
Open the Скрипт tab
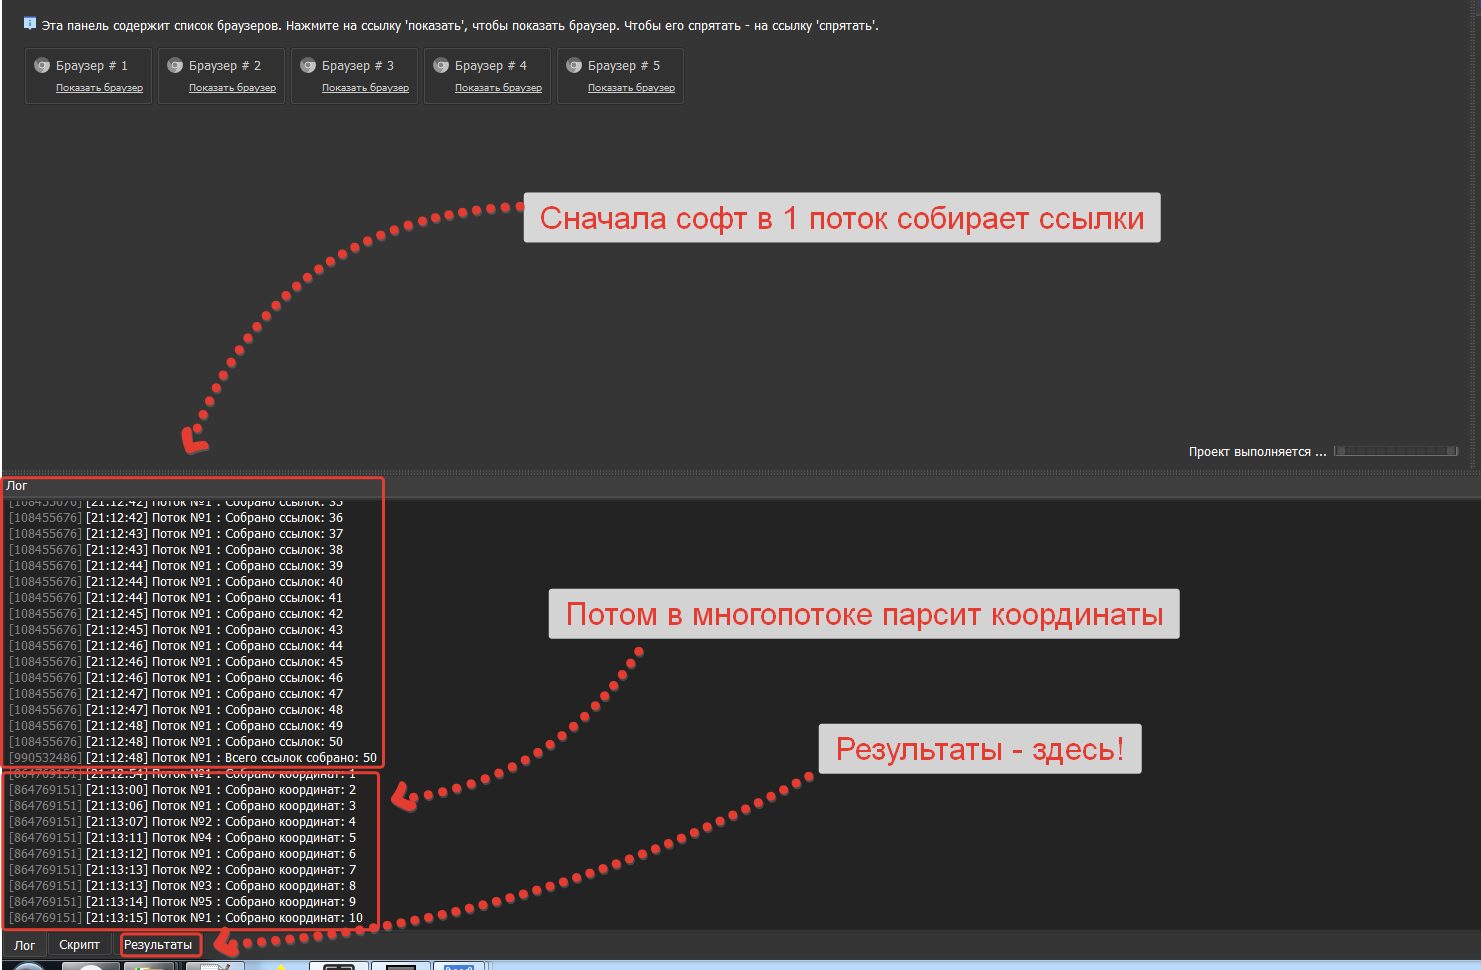(79, 945)
